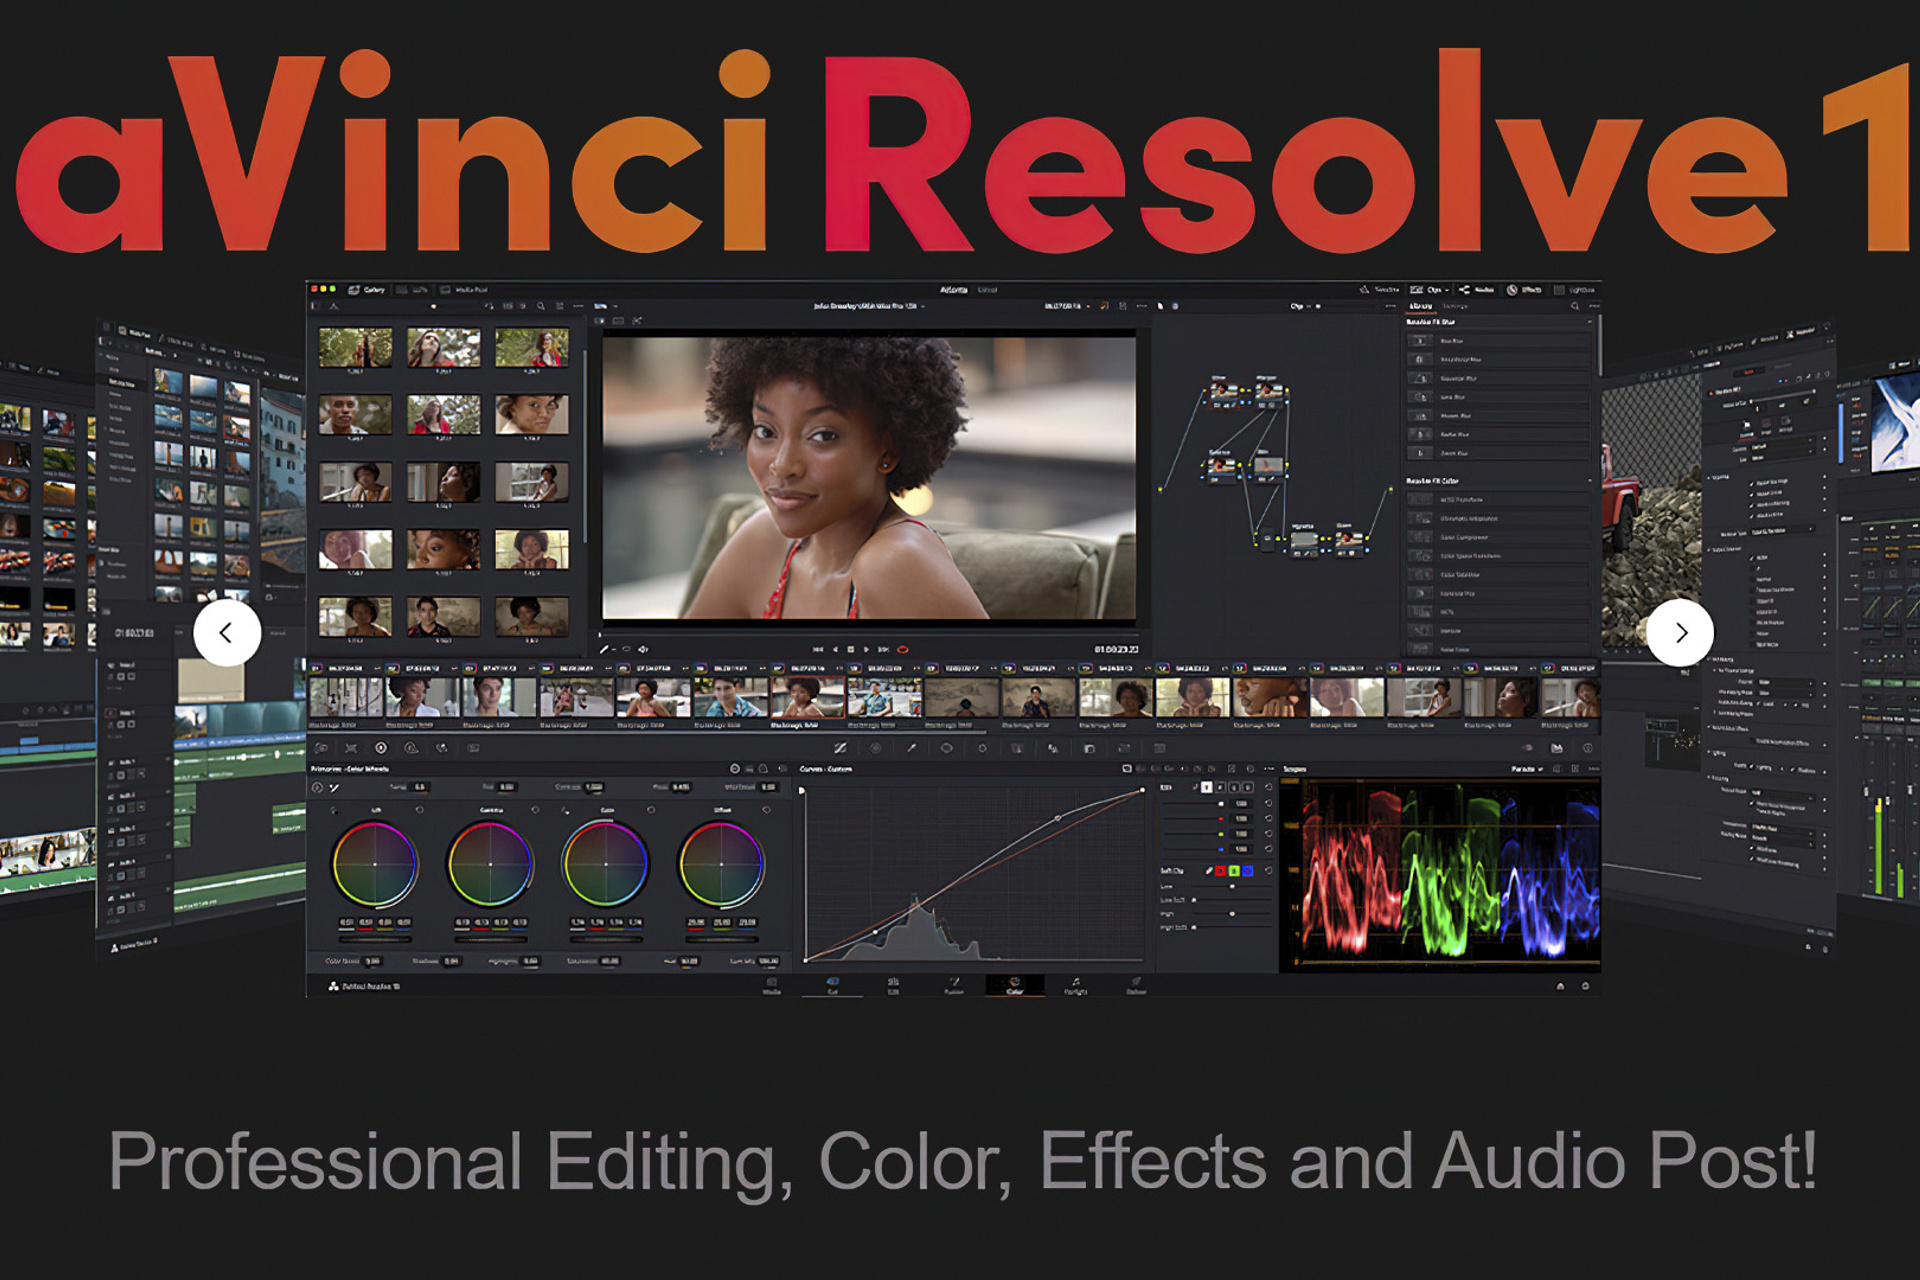Click the Gamma color wheel center

click(490, 864)
